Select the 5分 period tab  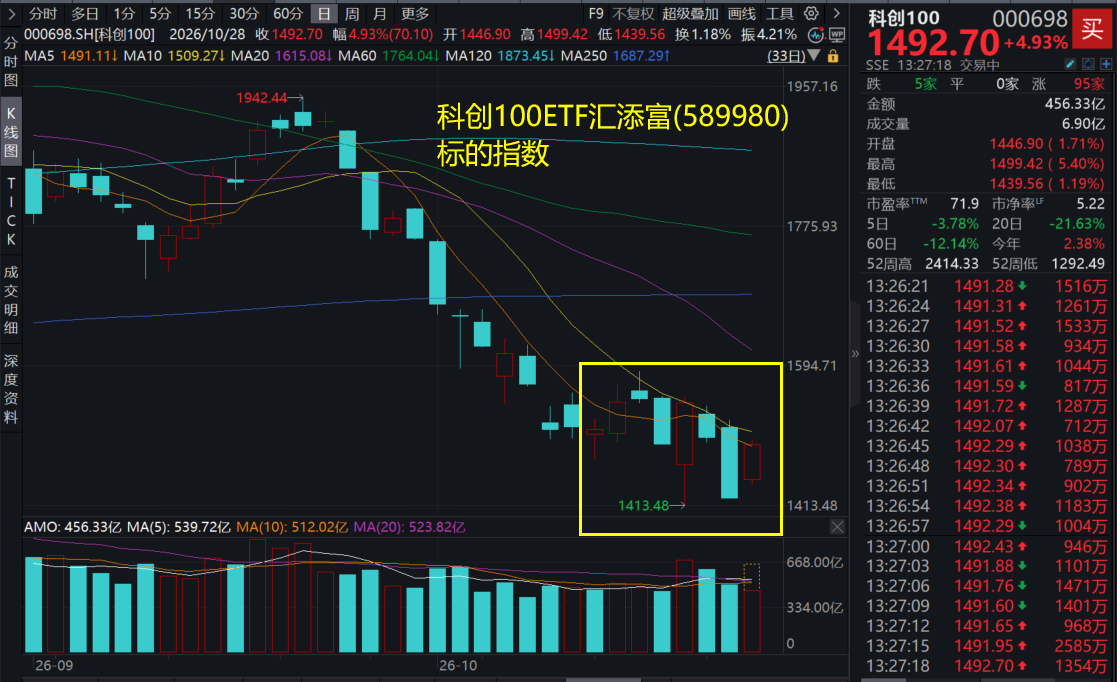(160, 14)
